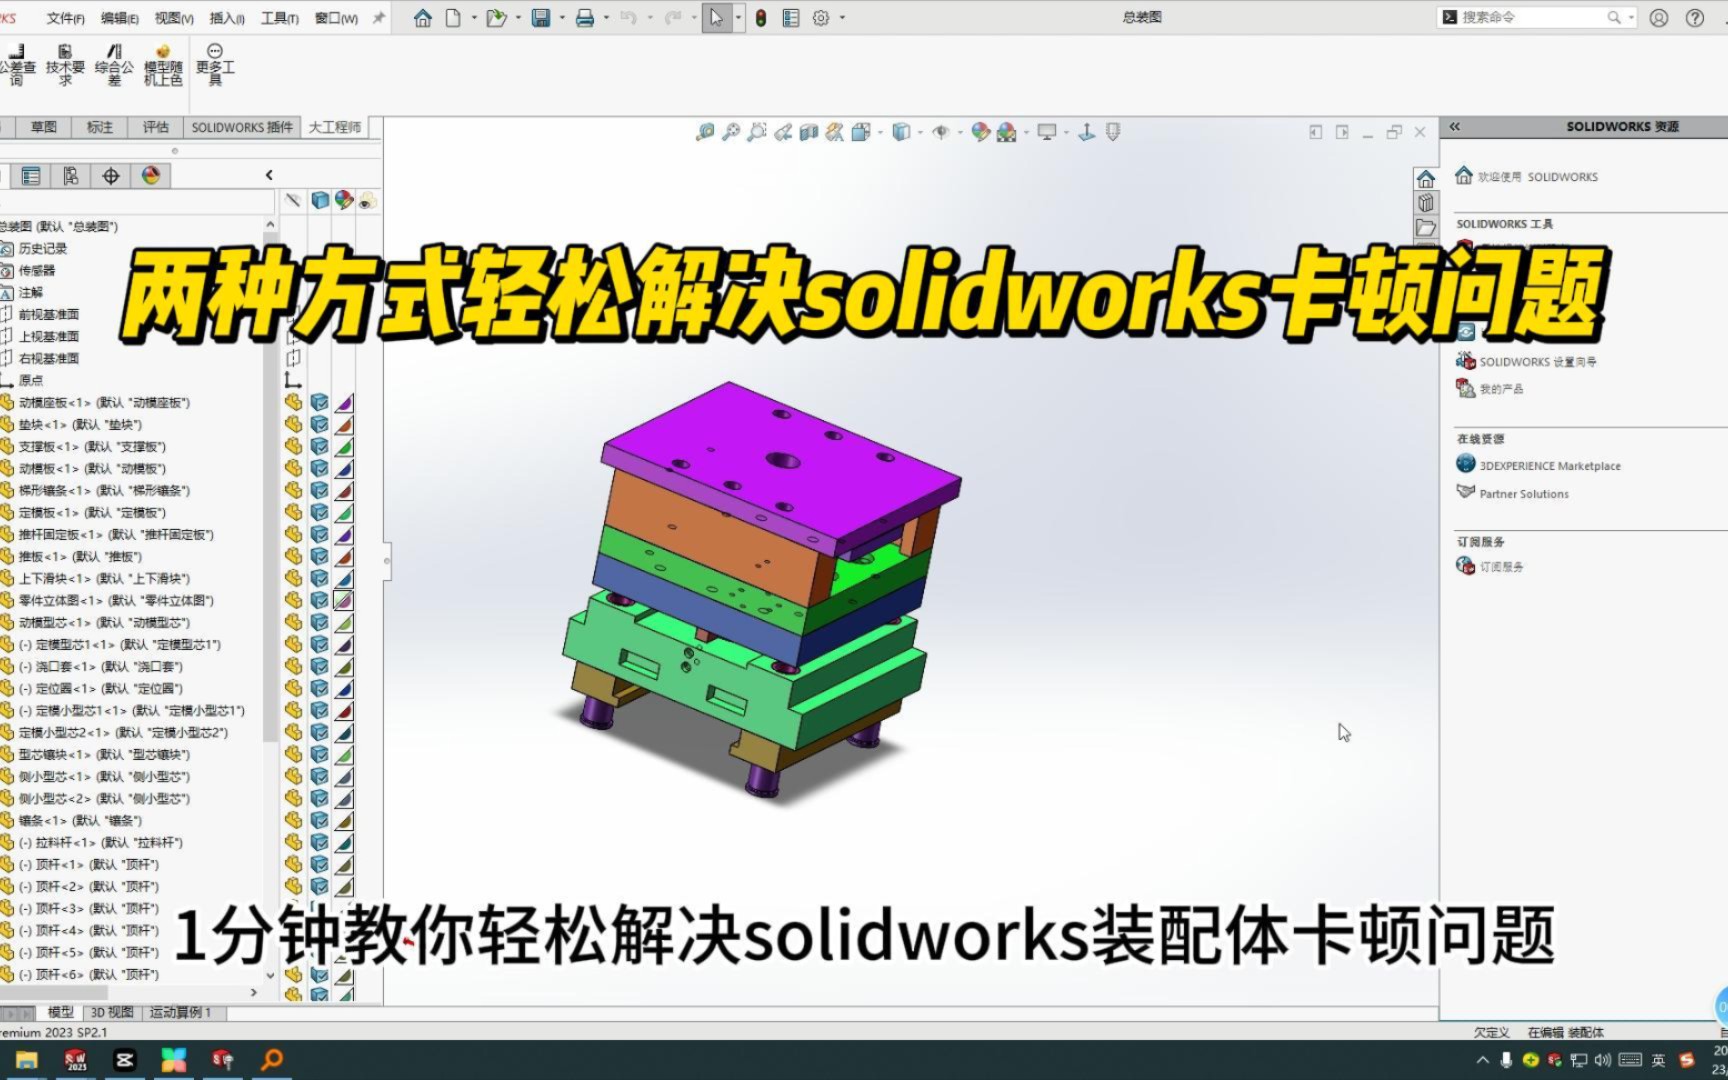Click green appearance swatch for 支撑板<1>

pyautogui.click(x=344, y=446)
